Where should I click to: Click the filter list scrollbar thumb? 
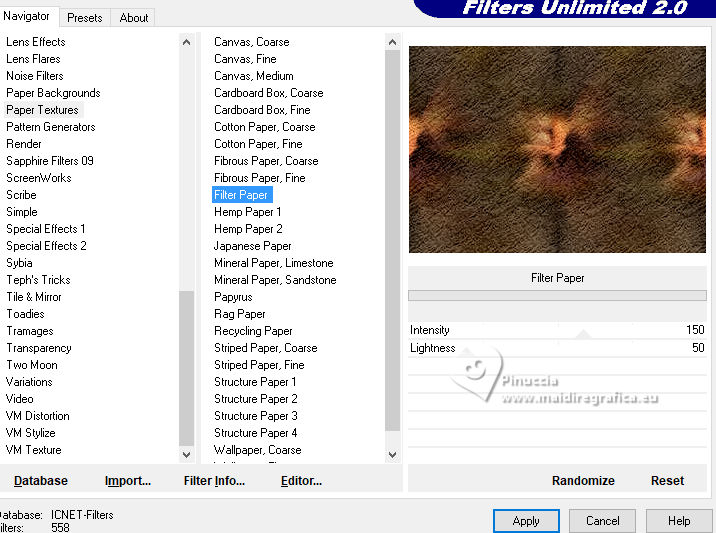[x=392, y=241]
